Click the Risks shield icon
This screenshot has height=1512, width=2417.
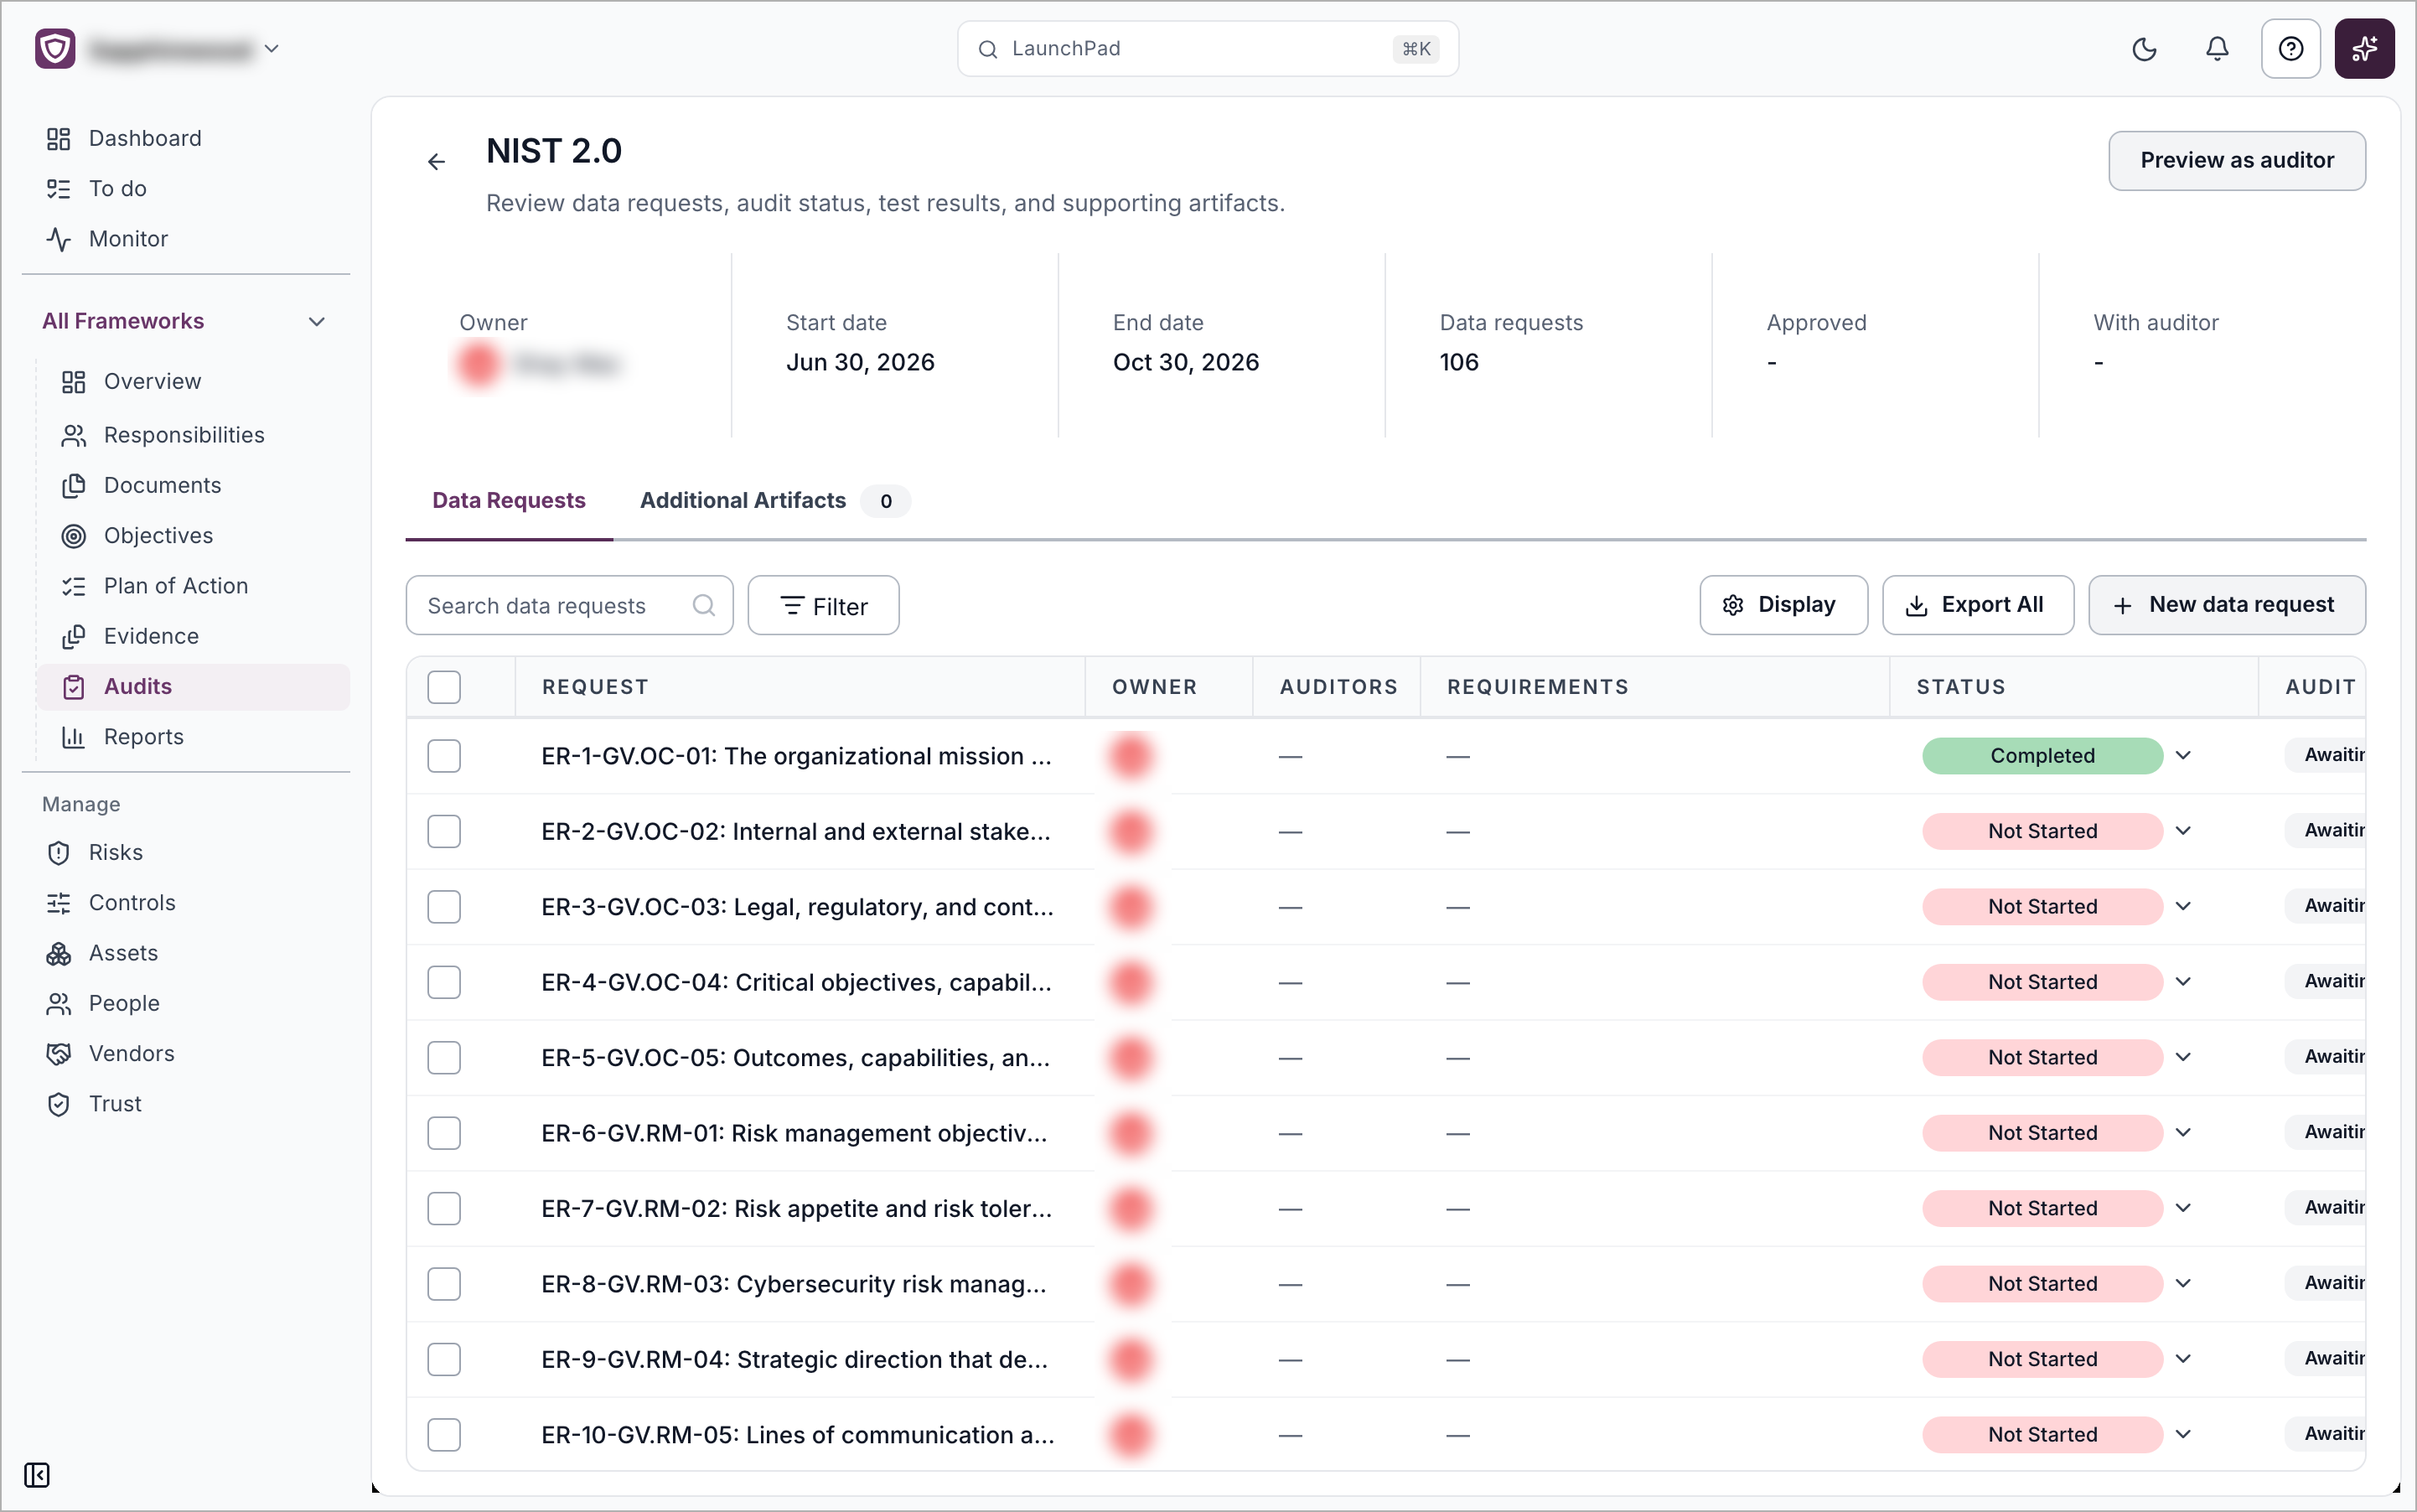point(59,853)
